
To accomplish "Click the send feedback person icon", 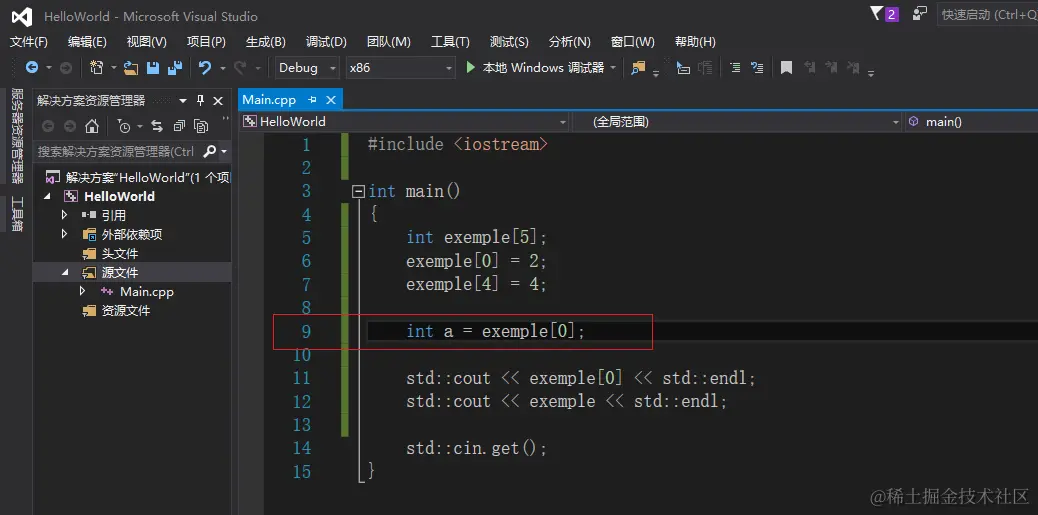I will (x=920, y=13).
